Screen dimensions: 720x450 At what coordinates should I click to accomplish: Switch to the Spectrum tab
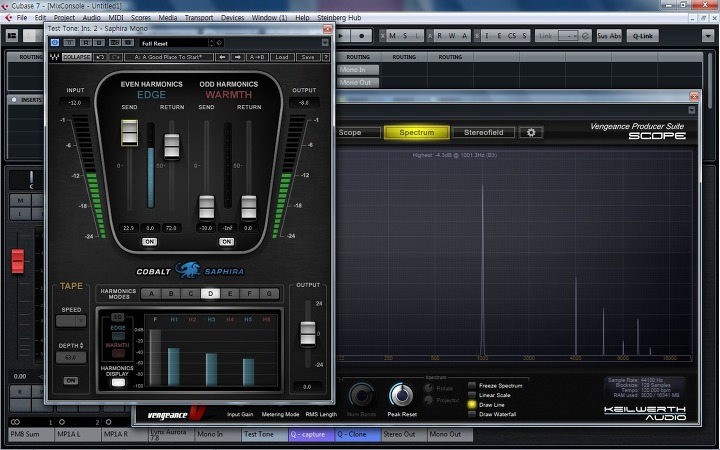coord(416,132)
